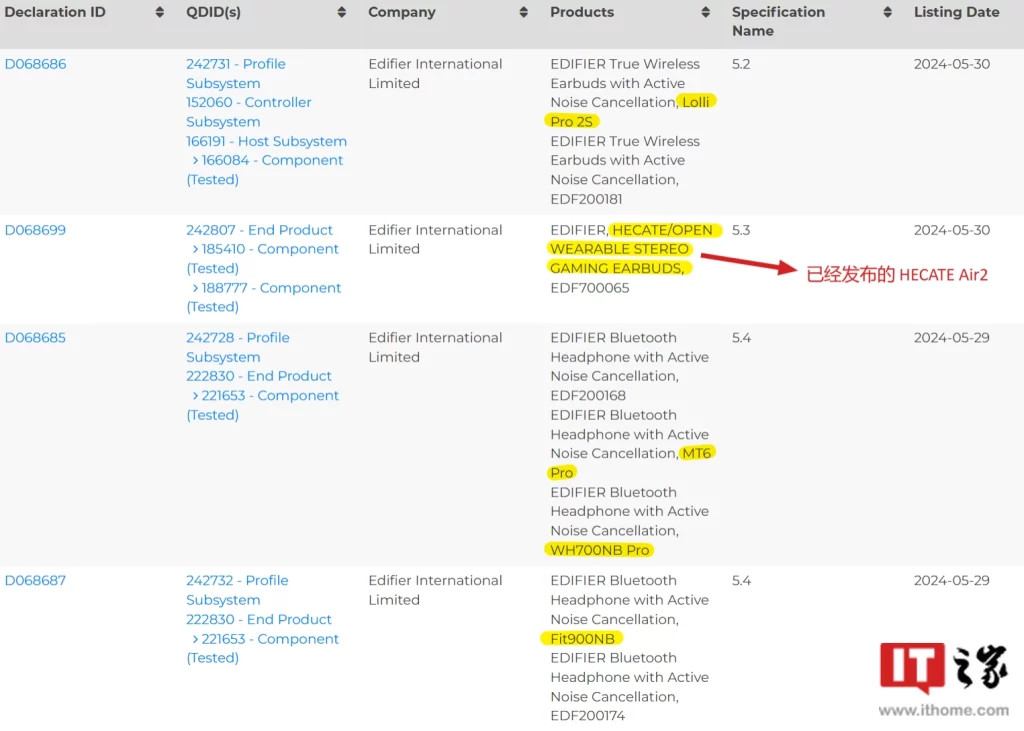Select Company cell in D068685 row
The width and height of the screenshot is (1024, 731).
435,348
